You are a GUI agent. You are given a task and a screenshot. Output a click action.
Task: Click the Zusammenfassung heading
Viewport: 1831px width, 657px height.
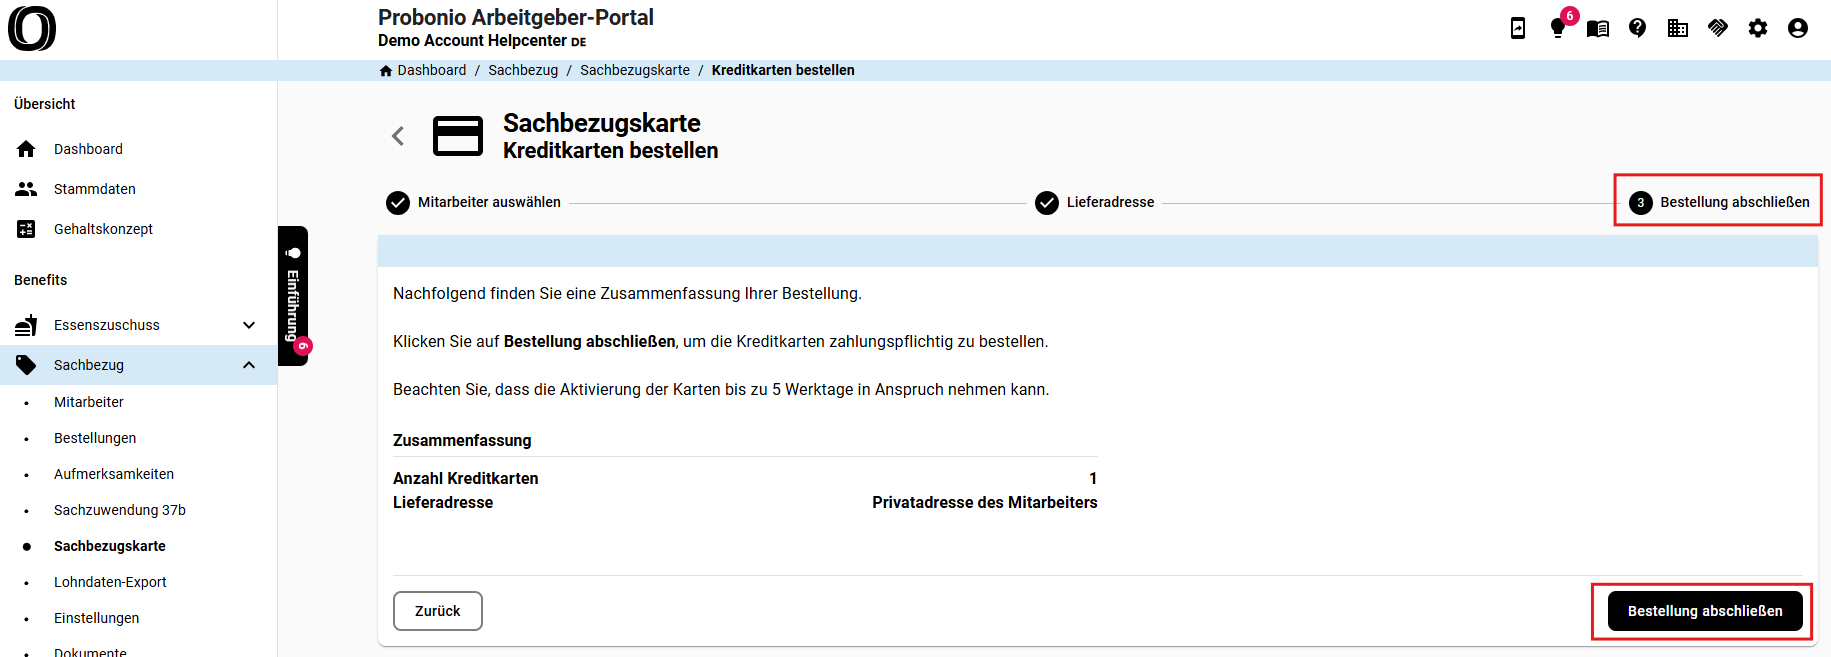462,440
